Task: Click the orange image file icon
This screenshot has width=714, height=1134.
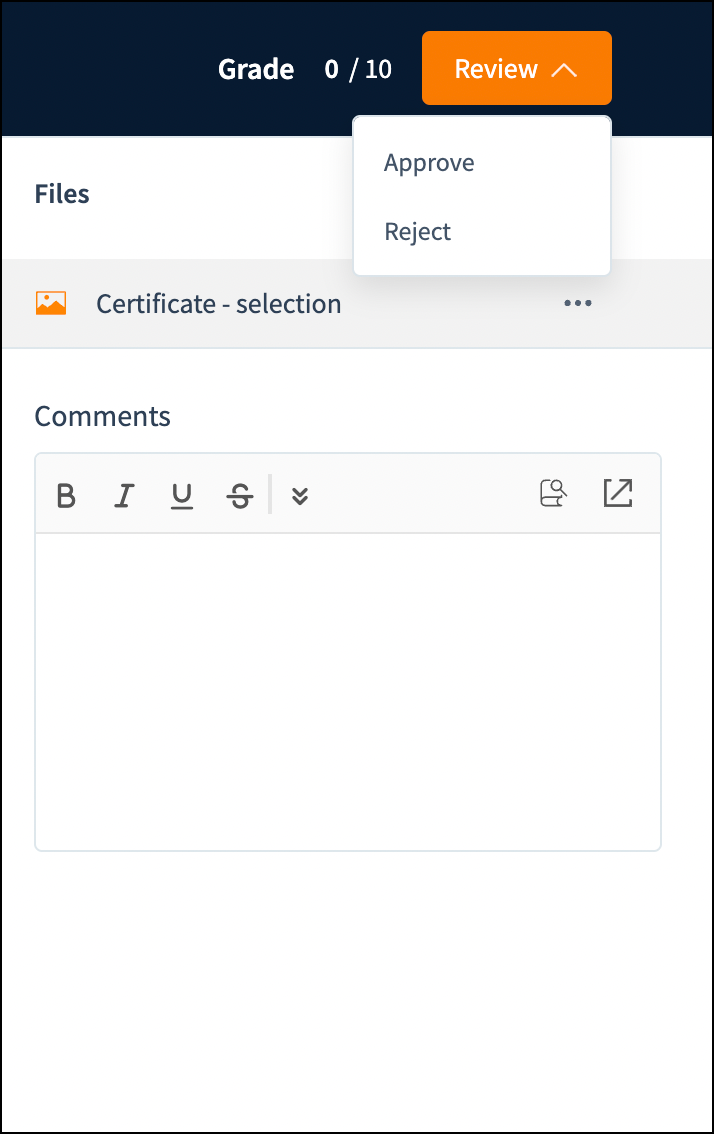Action: pos(51,303)
